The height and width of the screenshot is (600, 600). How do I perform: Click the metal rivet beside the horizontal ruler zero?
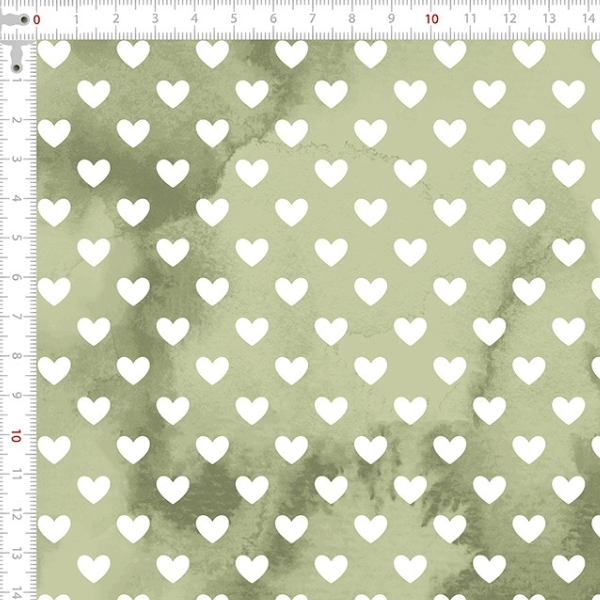[24, 20]
